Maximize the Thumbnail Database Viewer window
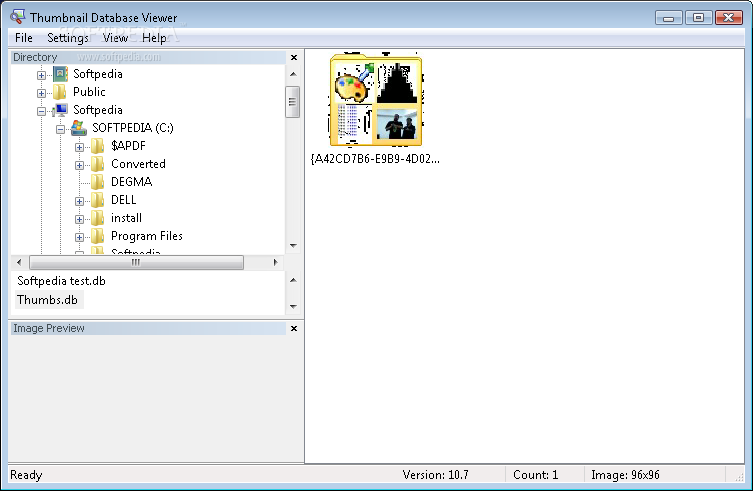The width and height of the screenshot is (753, 491). (698, 18)
